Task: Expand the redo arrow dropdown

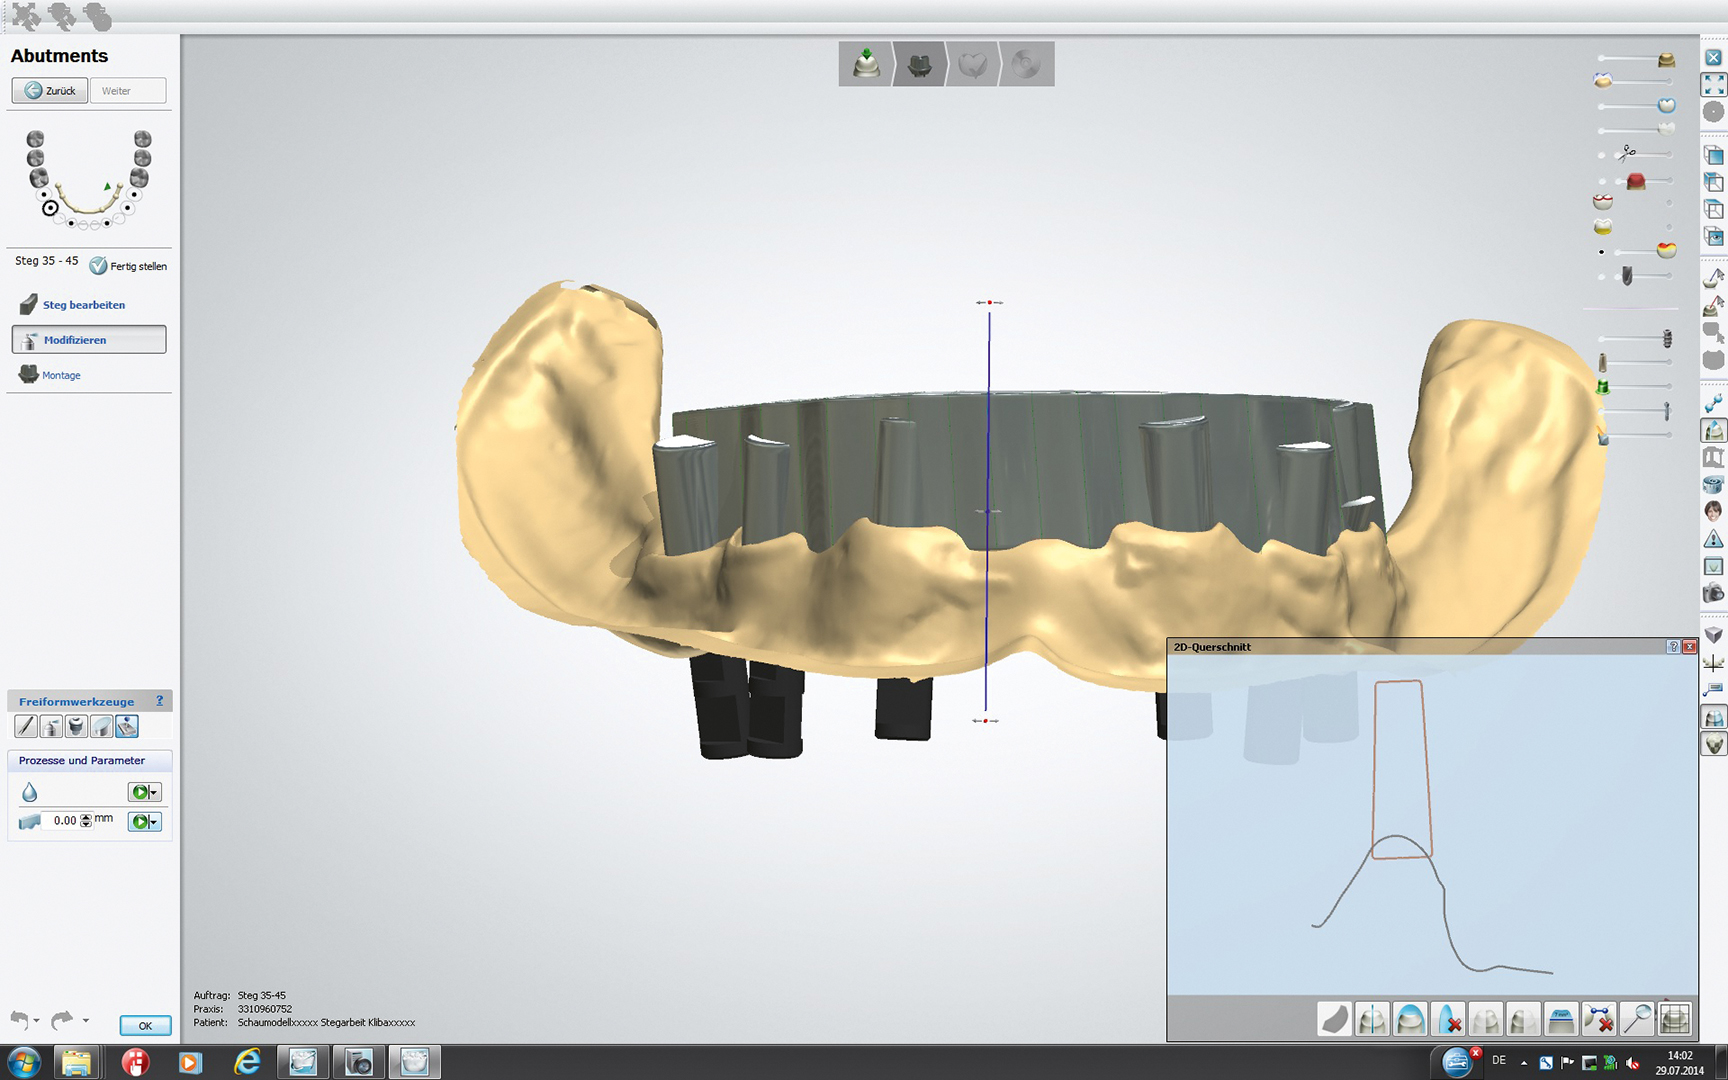Action: pyautogui.click(x=86, y=1021)
